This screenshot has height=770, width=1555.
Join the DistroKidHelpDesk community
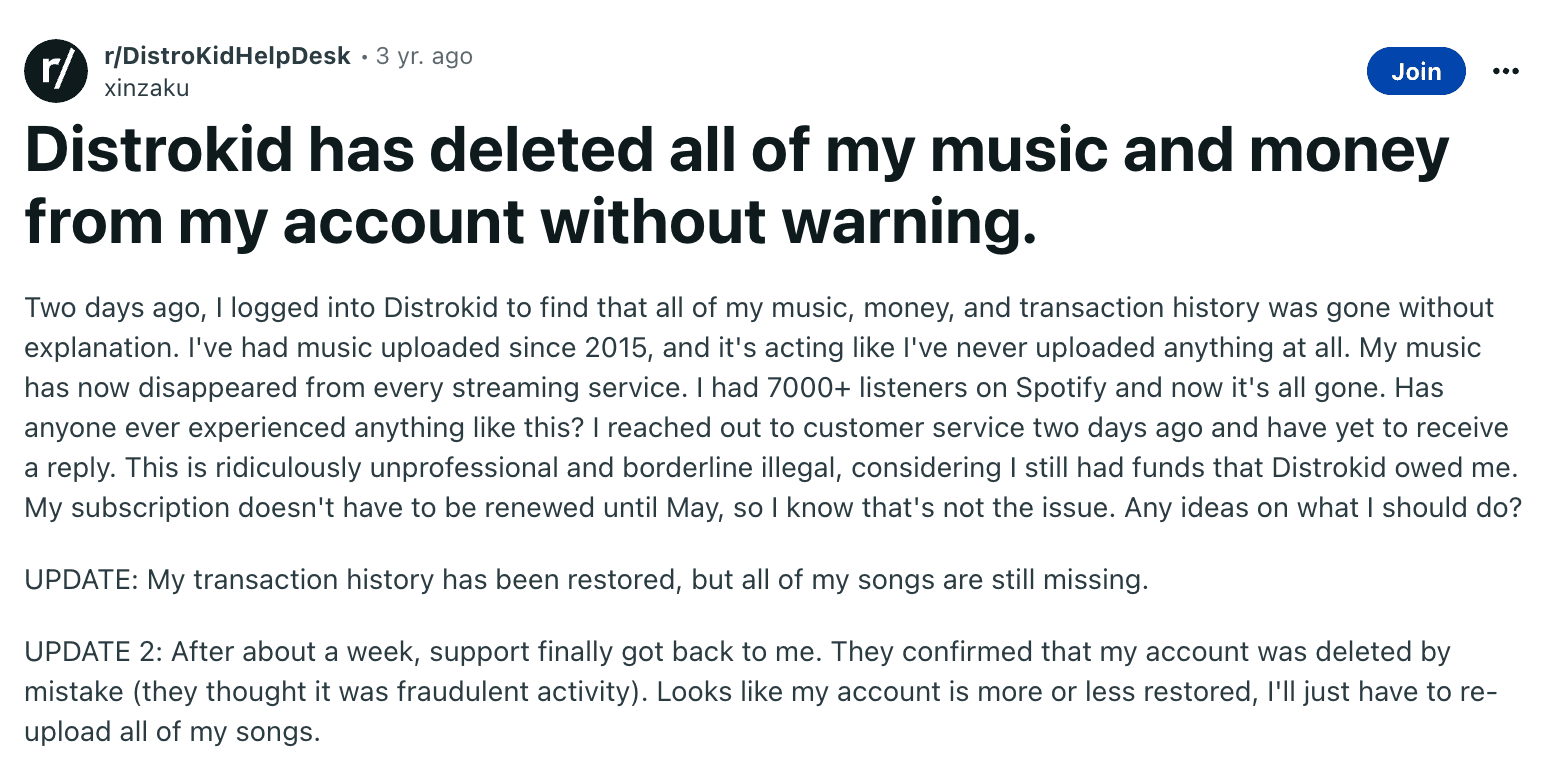pos(1416,71)
